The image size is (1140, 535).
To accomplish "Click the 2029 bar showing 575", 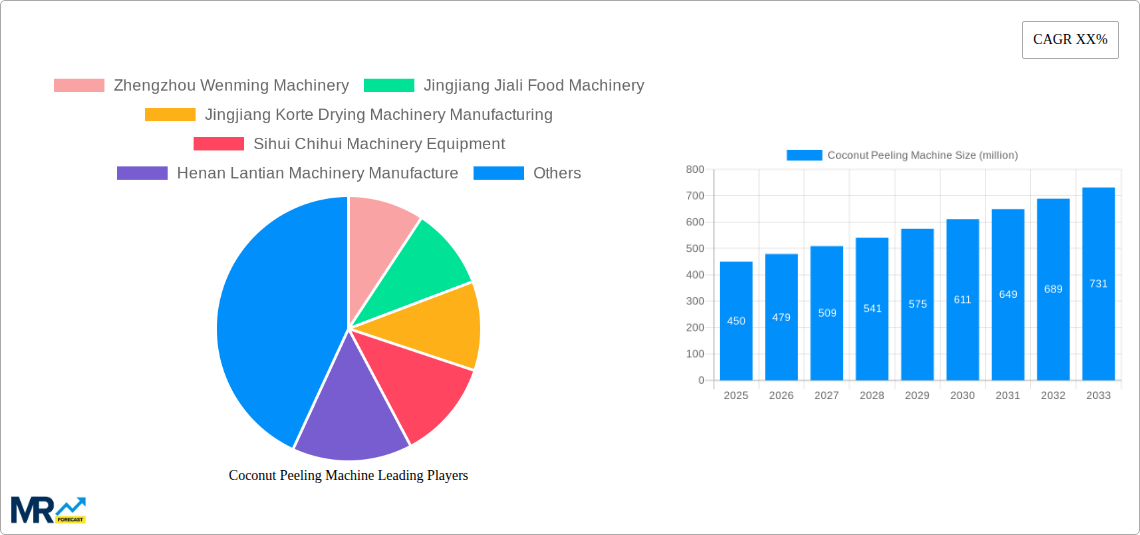I will click(918, 305).
